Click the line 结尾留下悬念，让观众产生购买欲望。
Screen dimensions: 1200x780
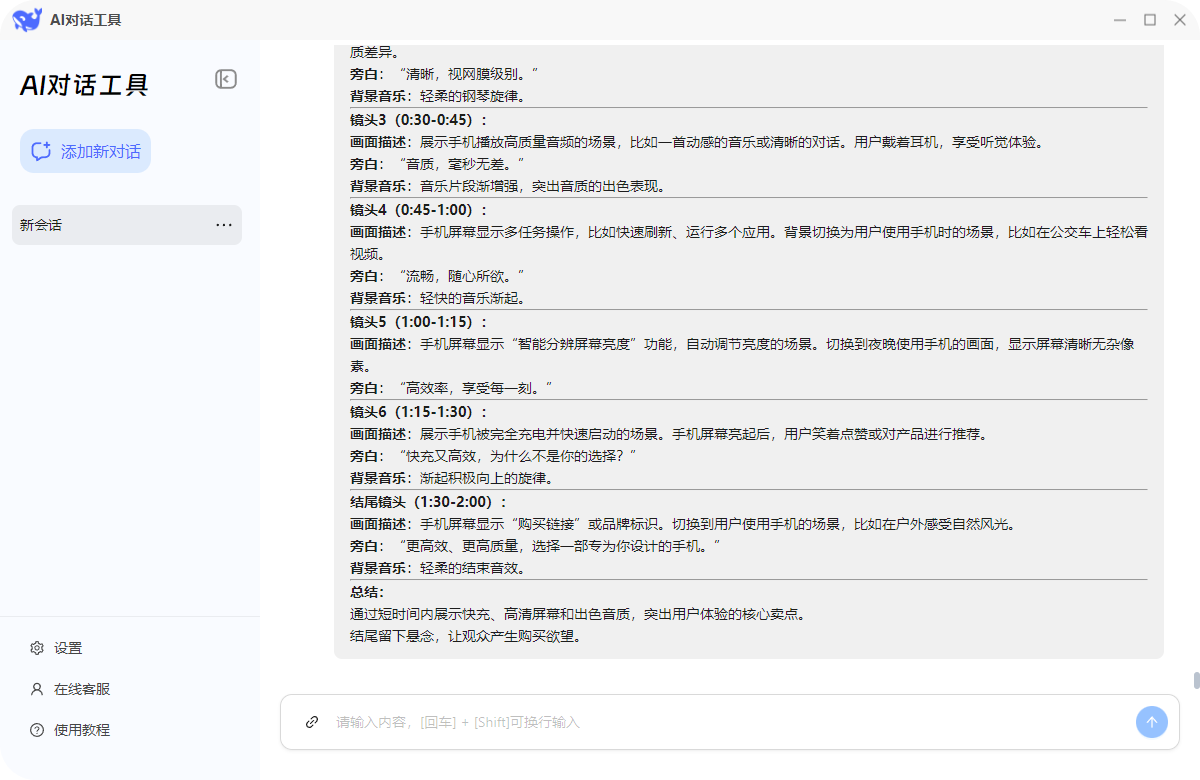point(465,636)
